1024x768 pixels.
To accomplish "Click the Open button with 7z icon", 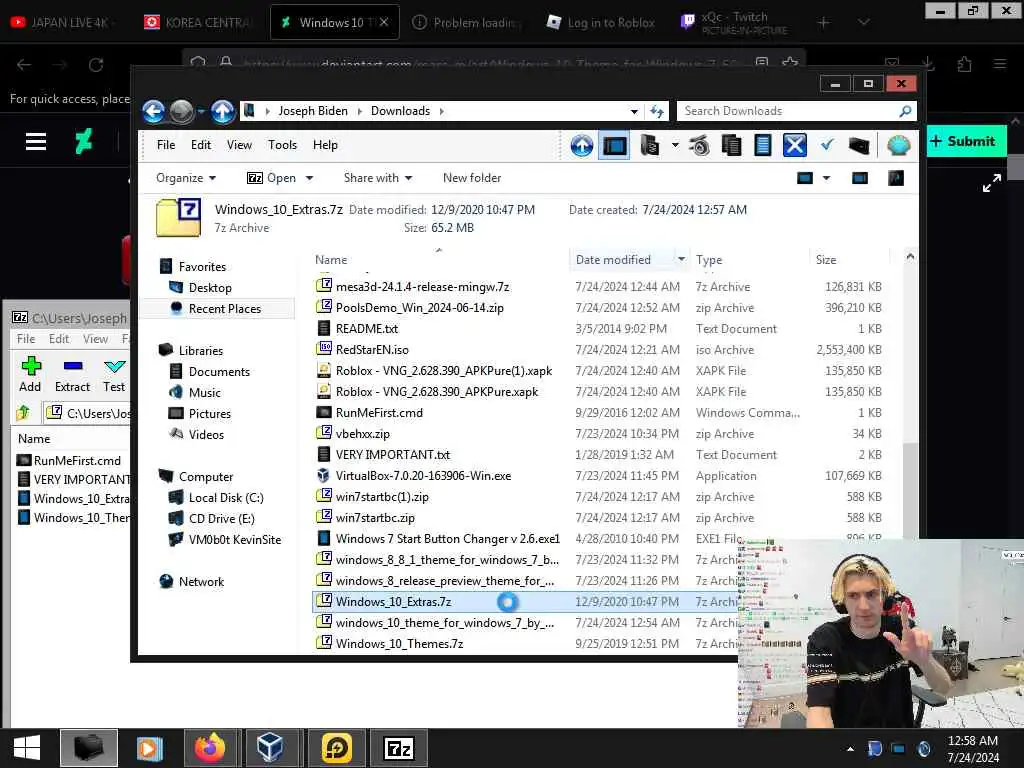I will 271,178.
